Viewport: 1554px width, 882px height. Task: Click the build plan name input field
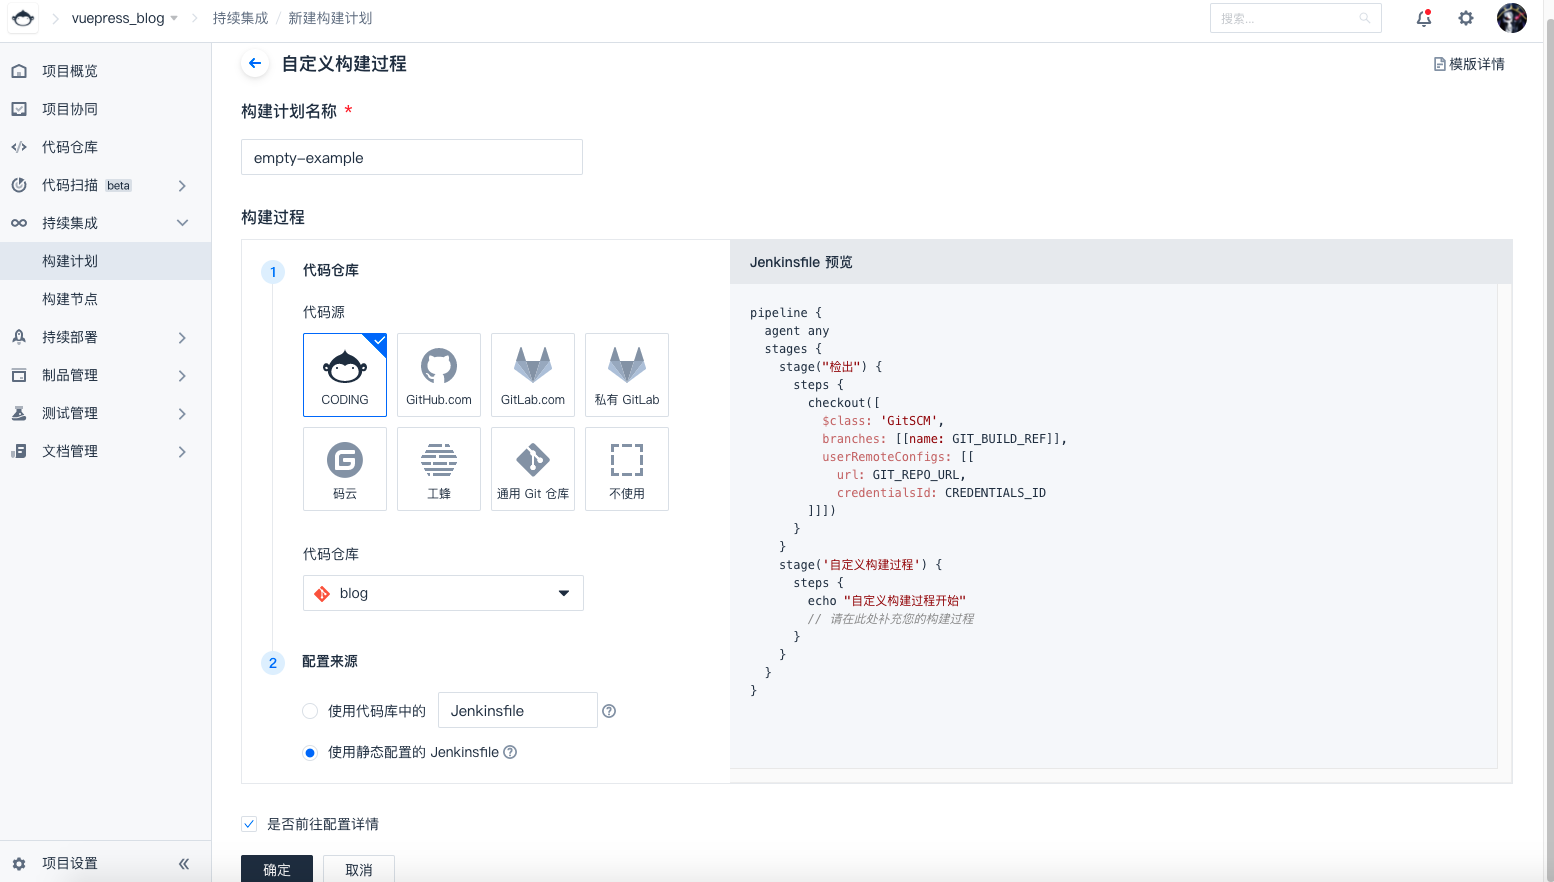[x=411, y=158]
